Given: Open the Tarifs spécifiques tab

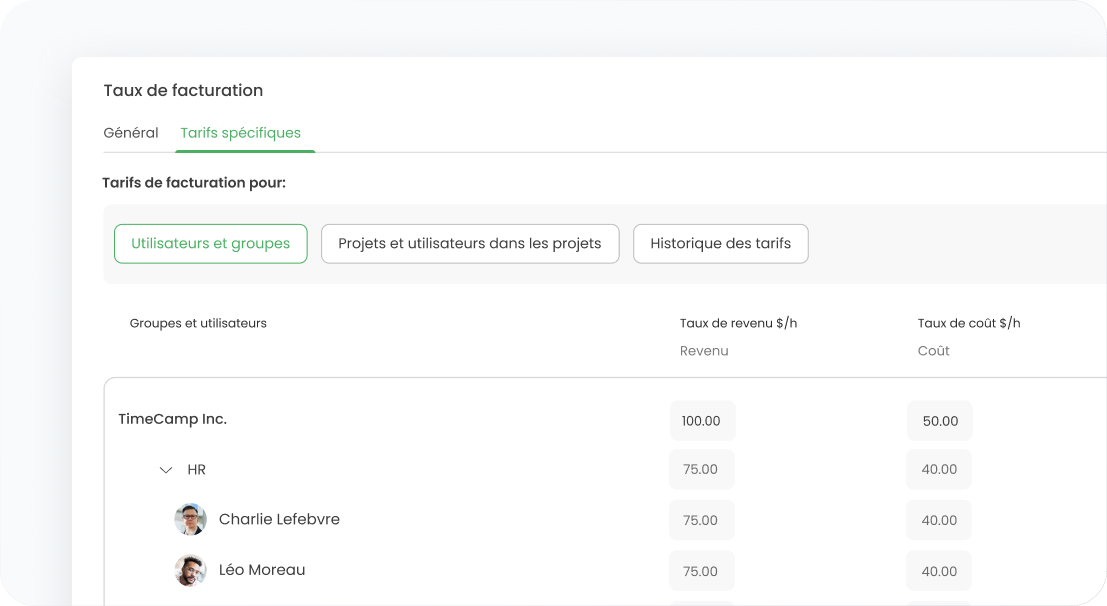Looking at the screenshot, I should [x=241, y=133].
